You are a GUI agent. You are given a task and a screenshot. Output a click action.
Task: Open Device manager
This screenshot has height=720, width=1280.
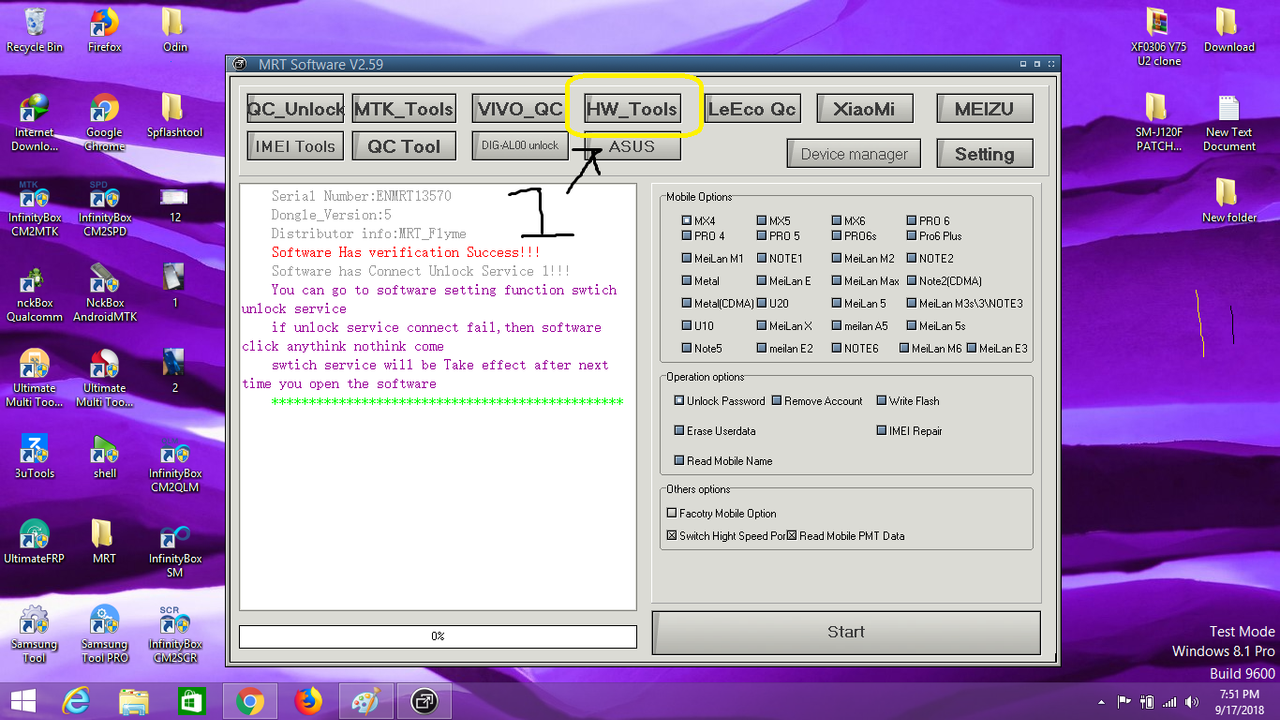pyautogui.click(x=854, y=154)
